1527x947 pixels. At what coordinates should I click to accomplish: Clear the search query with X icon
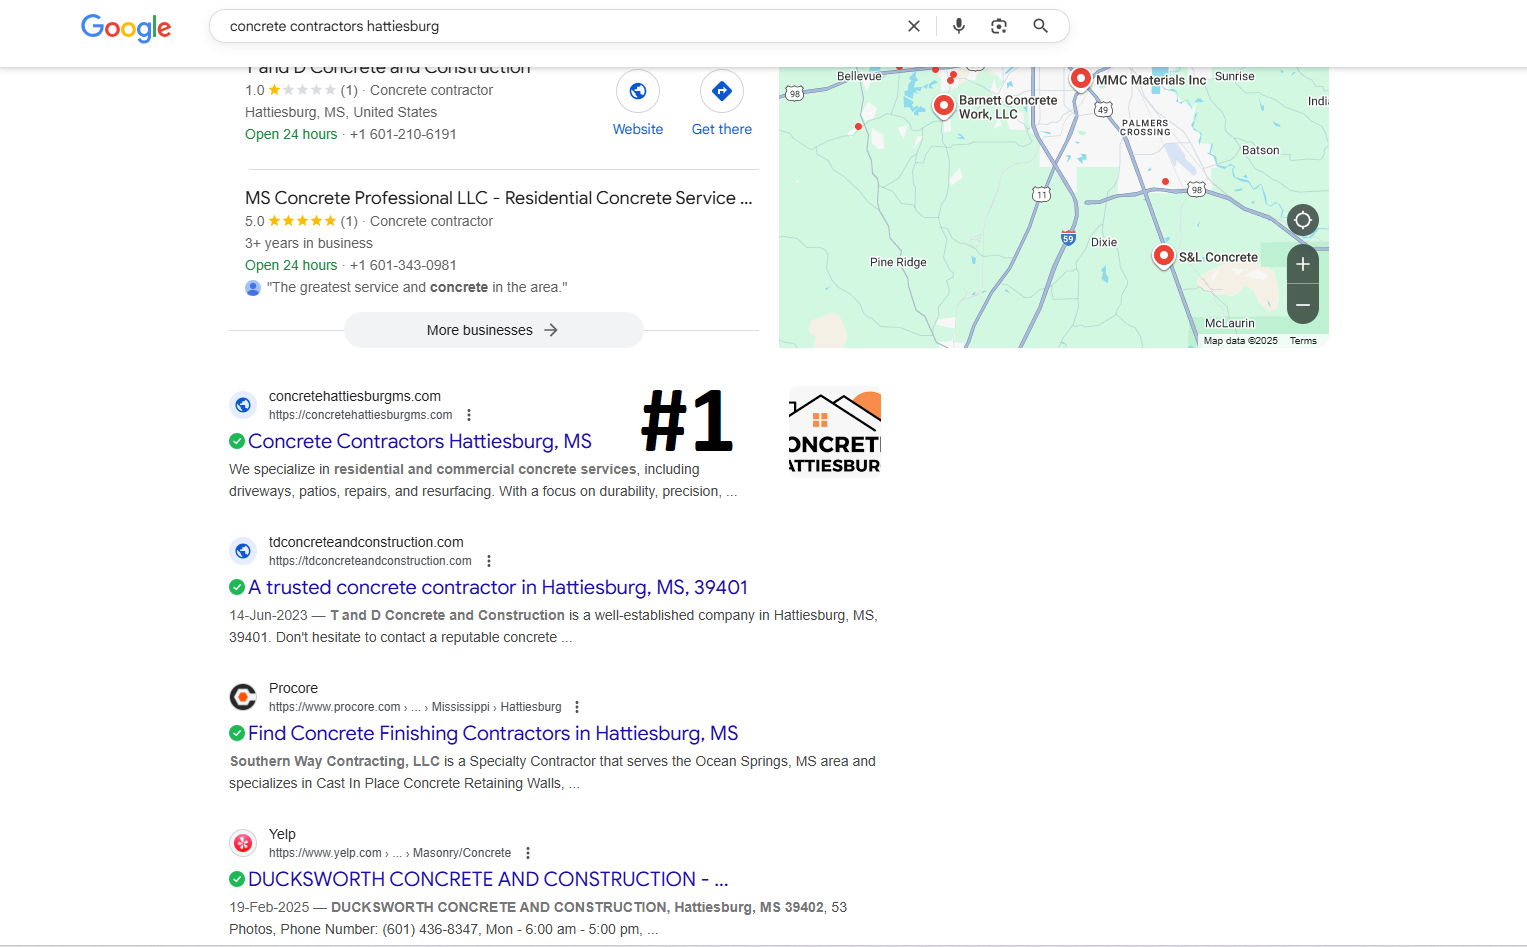(x=913, y=26)
